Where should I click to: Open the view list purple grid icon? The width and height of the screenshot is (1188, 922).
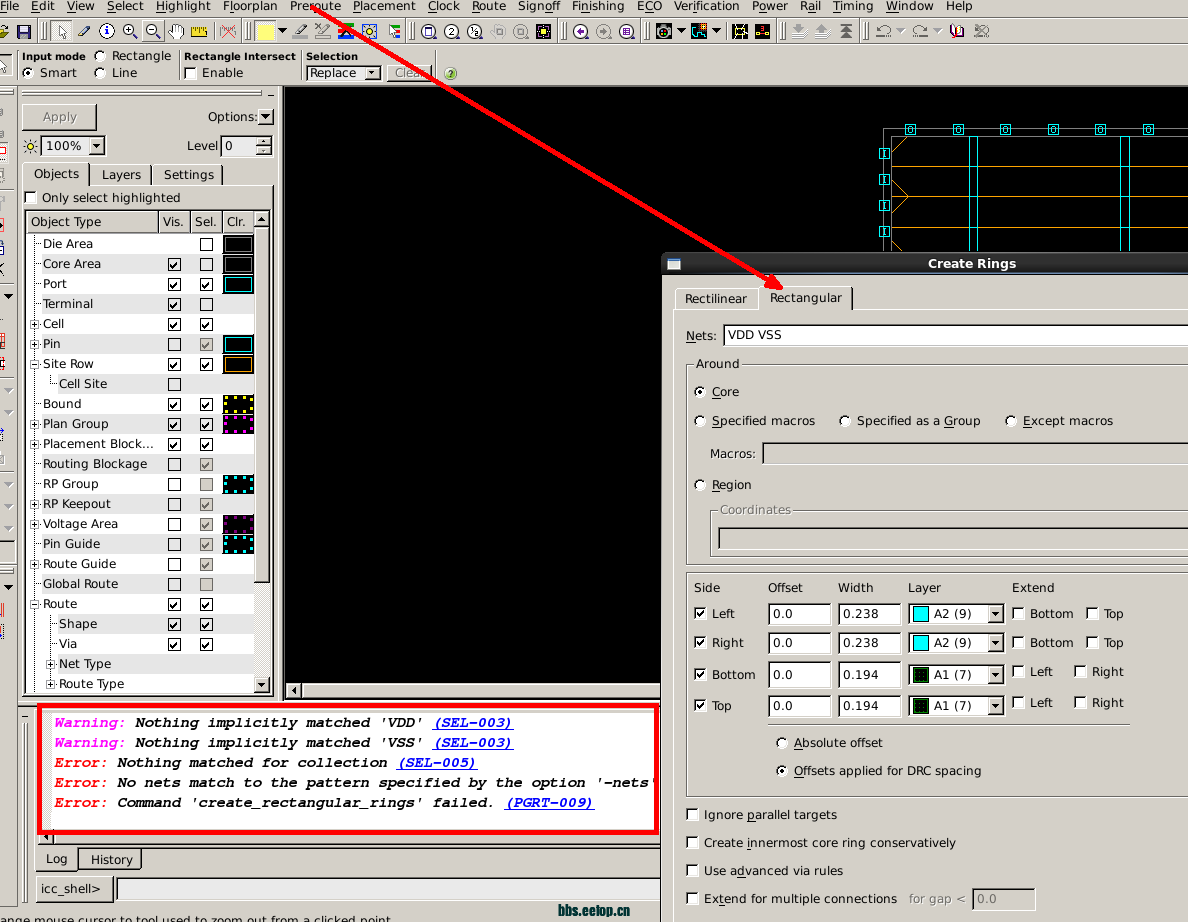click(x=627, y=31)
